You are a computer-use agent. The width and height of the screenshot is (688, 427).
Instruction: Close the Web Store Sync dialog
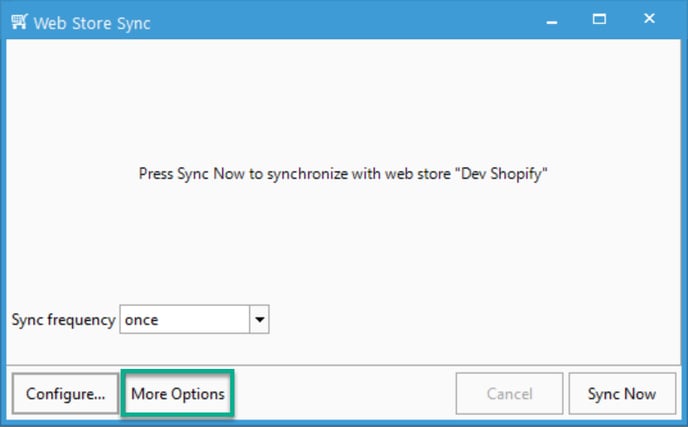pyautogui.click(x=649, y=18)
